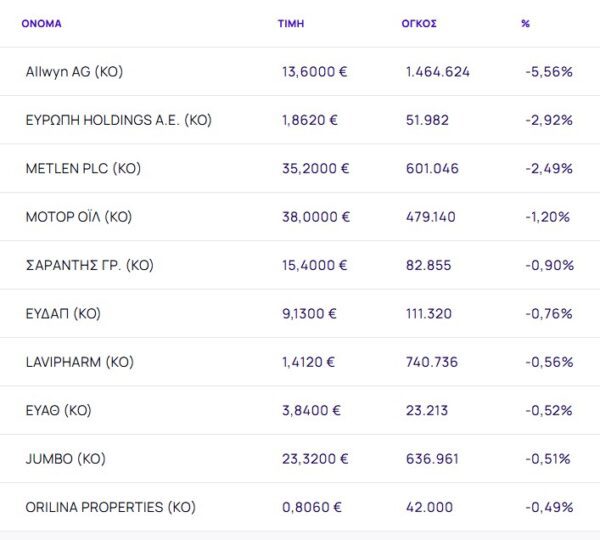
Task: Click LAVIPHARM volume 740.736 cell
Action: click(432, 362)
